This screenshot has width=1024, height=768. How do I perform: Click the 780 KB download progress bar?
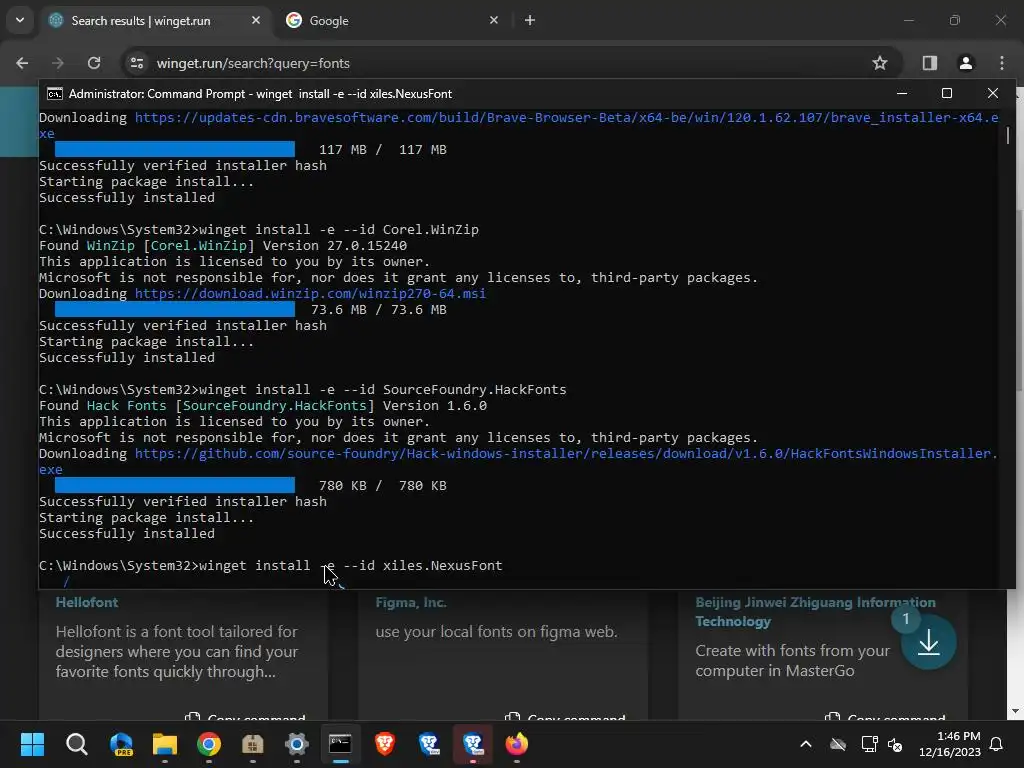click(174, 486)
